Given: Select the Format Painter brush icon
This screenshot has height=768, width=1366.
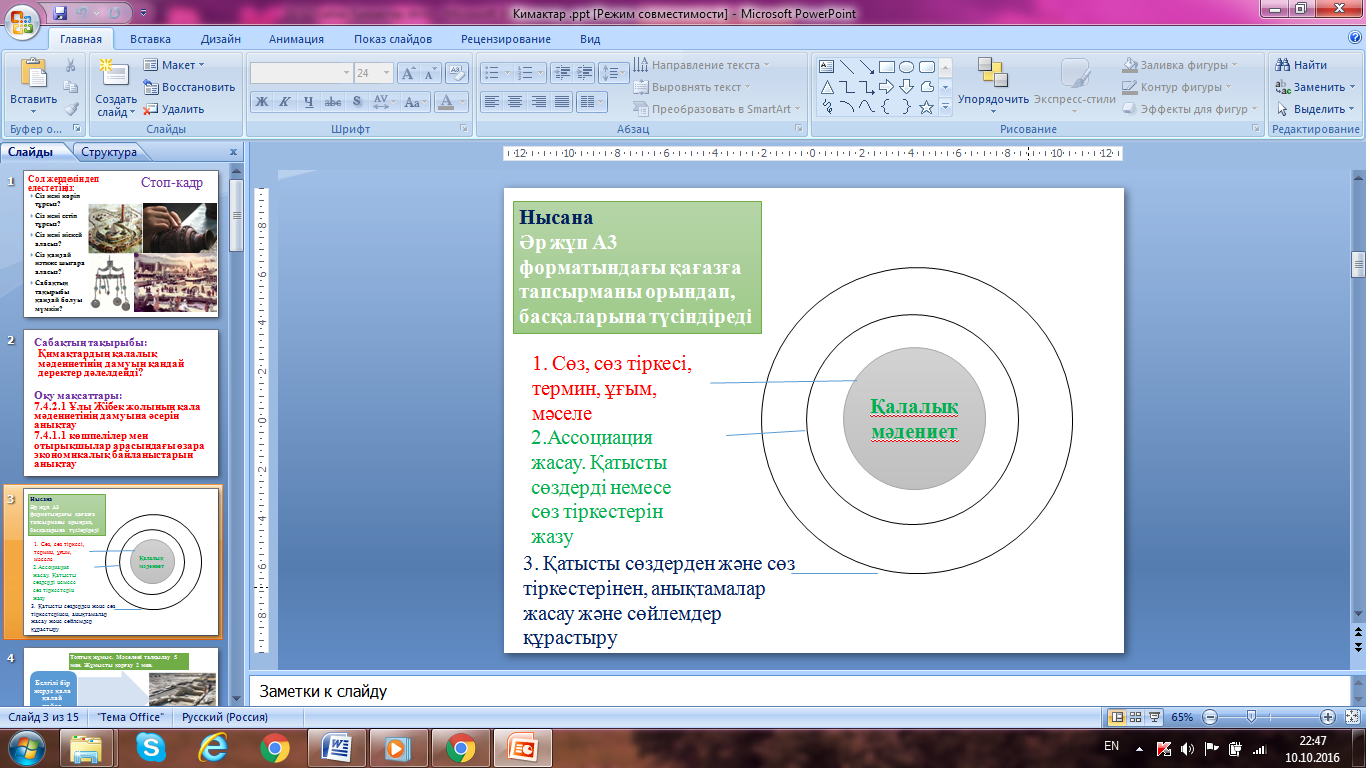Looking at the screenshot, I should point(71,108).
